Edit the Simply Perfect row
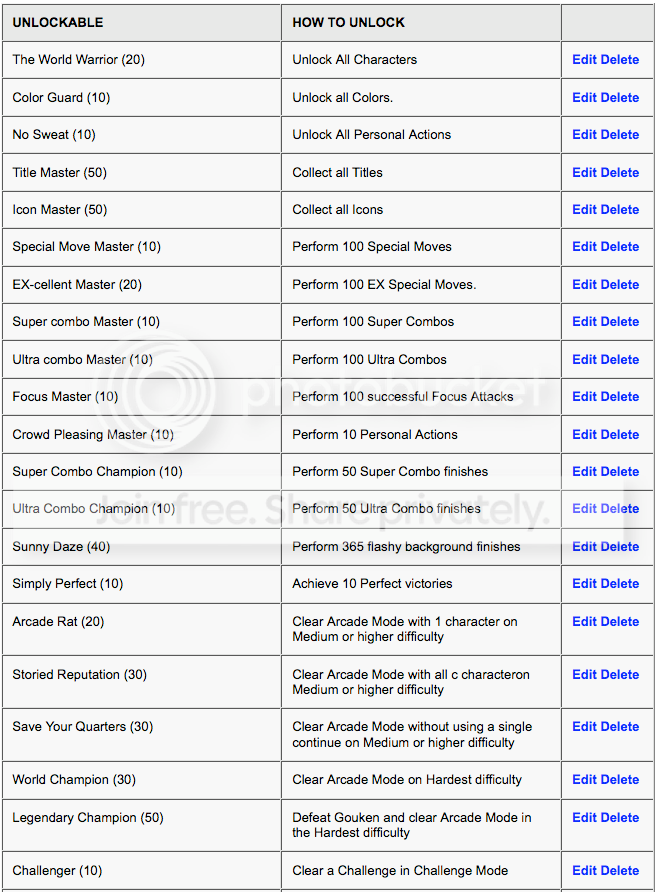Image resolution: width=655 pixels, height=892 pixels. click(584, 584)
